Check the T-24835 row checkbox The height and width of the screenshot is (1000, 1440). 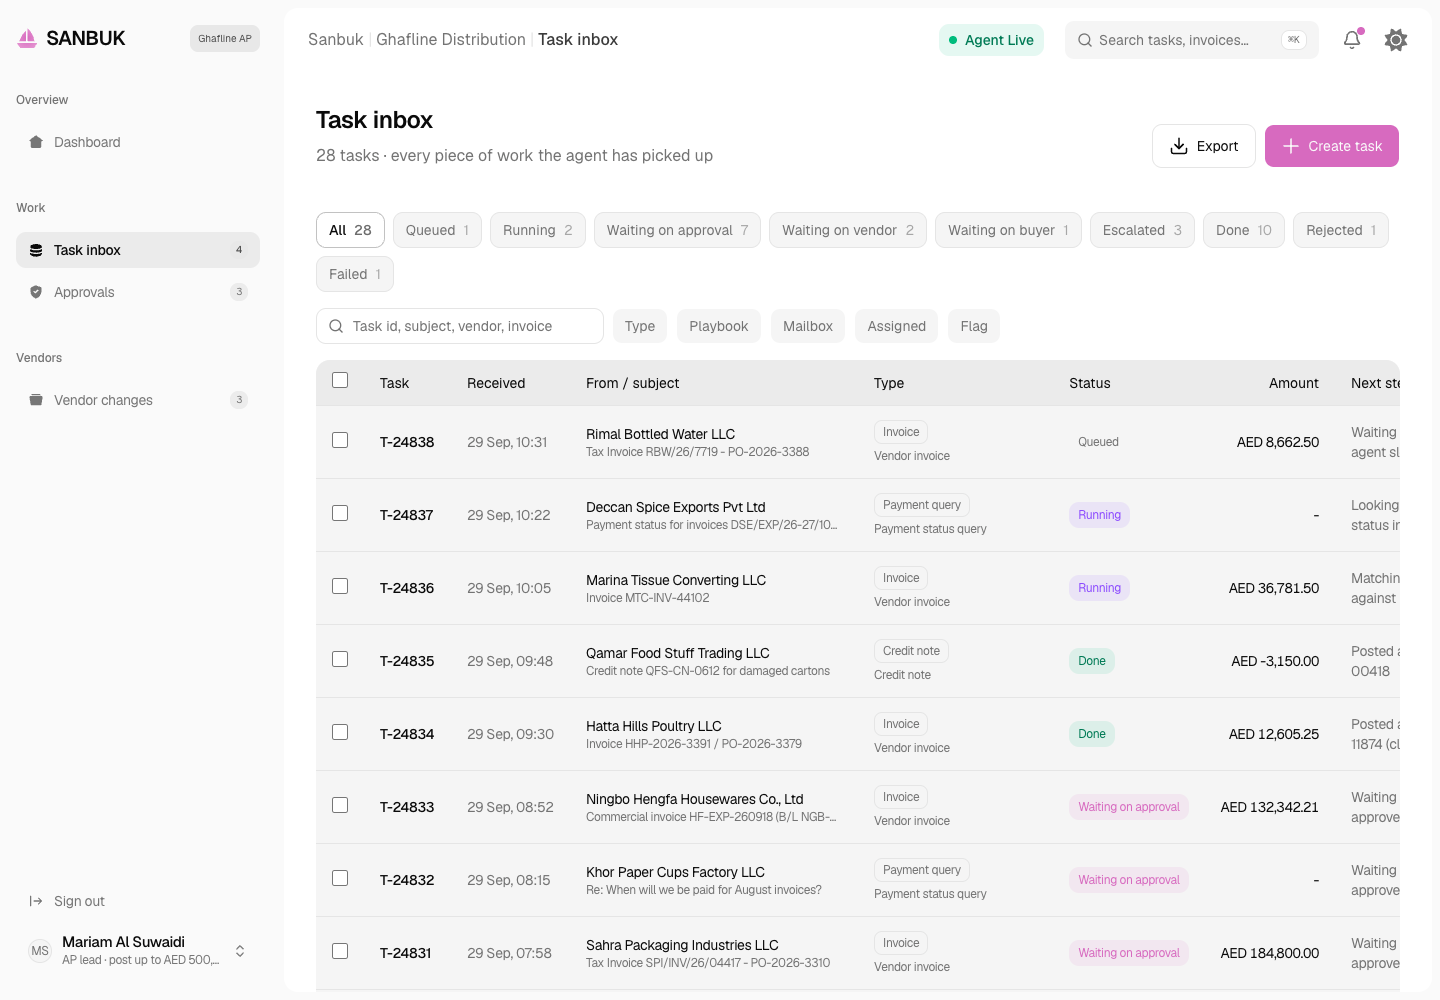(340, 659)
